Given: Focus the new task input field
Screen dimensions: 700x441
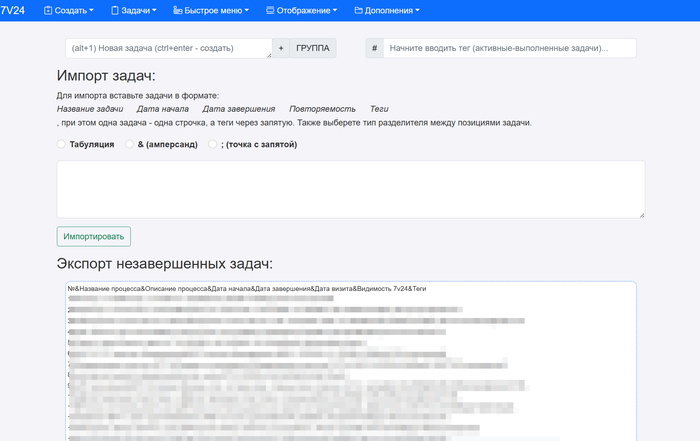Looking at the screenshot, I should pos(166,48).
